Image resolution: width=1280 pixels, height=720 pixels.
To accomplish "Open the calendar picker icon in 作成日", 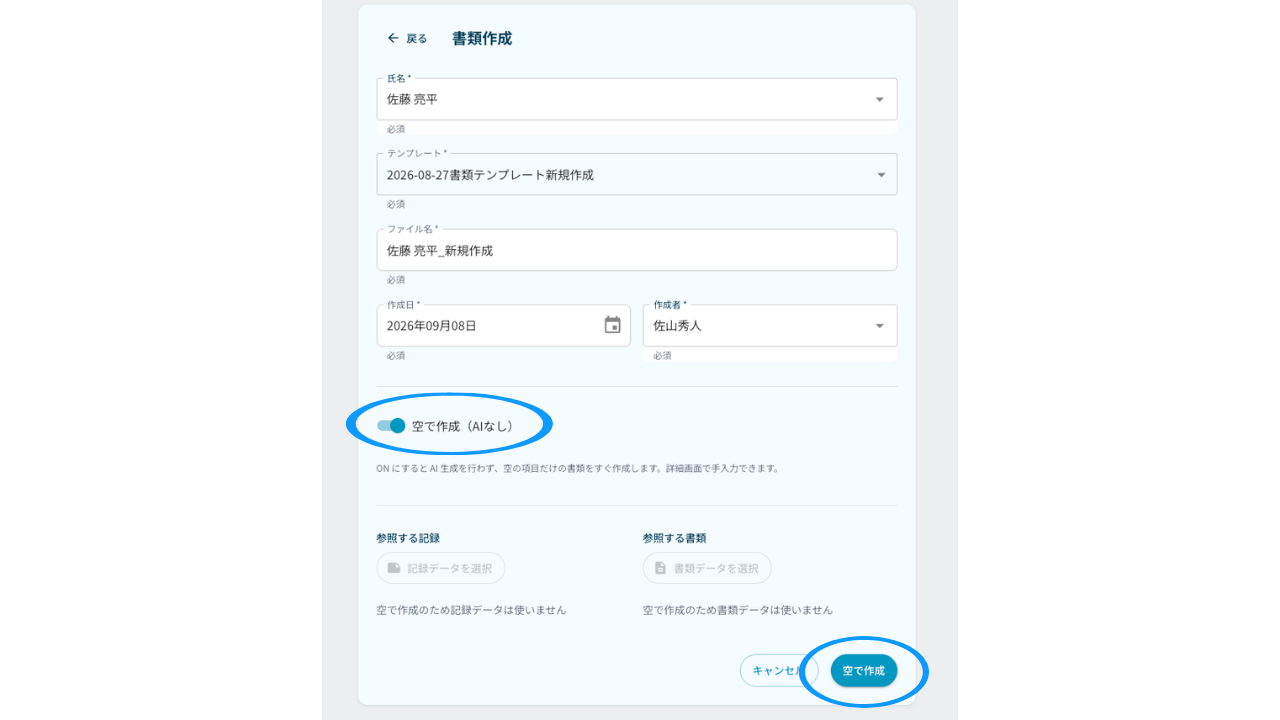I will [x=613, y=325].
